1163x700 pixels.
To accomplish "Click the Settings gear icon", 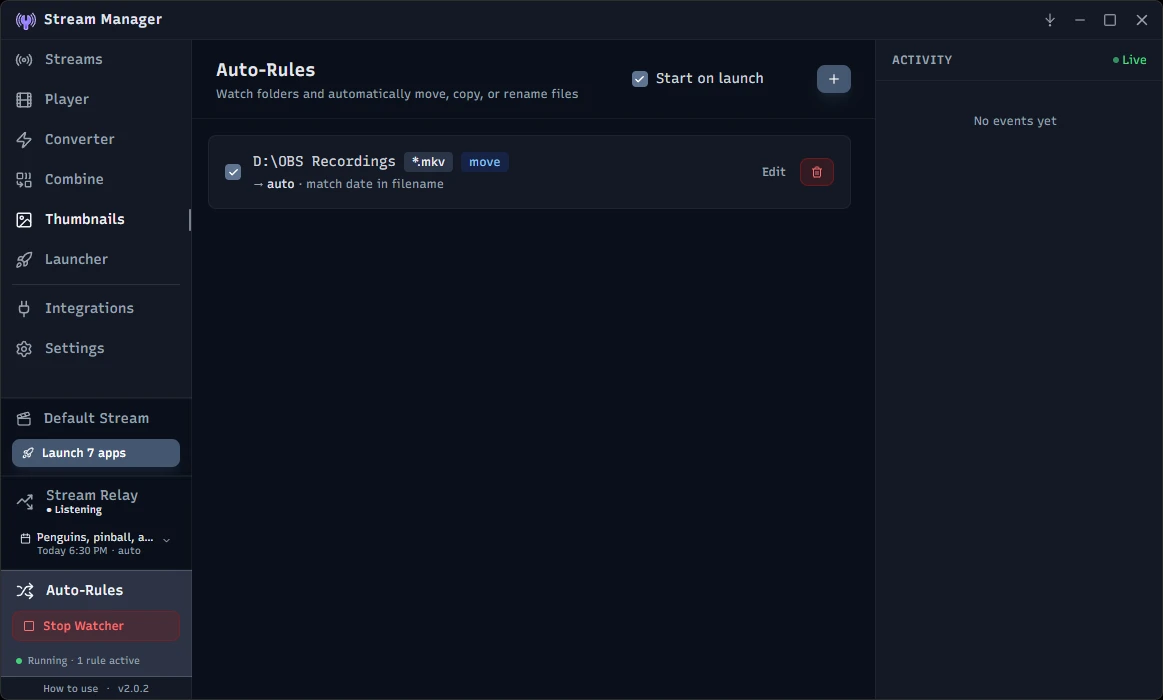I will [x=24, y=349].
